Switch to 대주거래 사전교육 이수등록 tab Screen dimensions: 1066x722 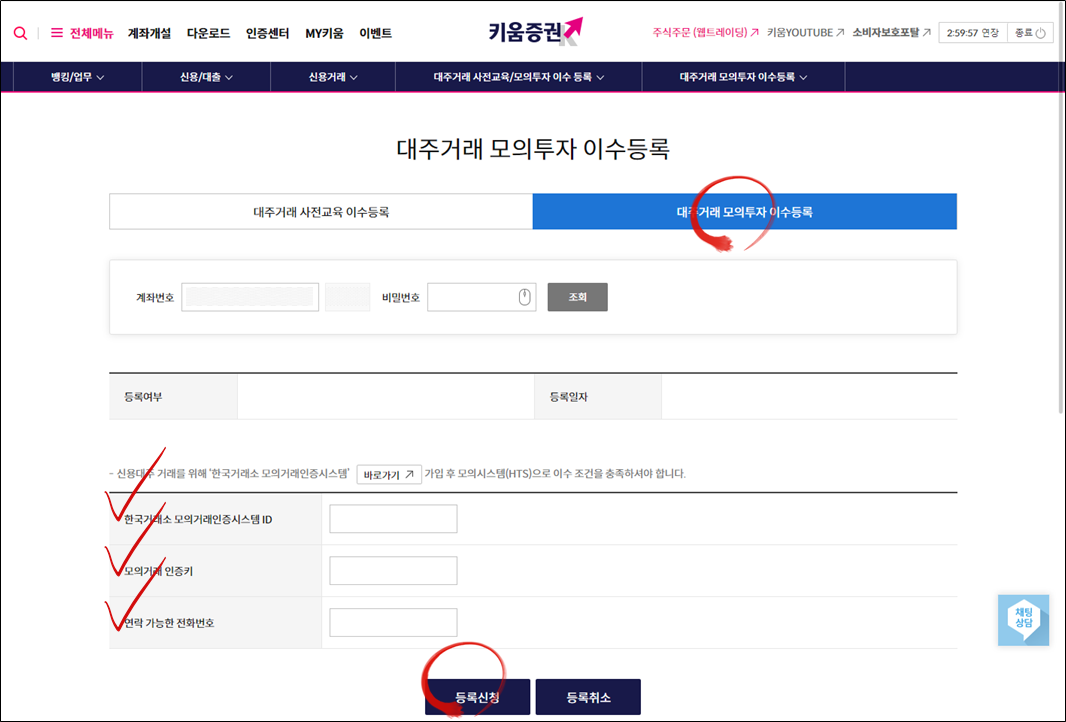pyautogui.click(x=321, y=211)
